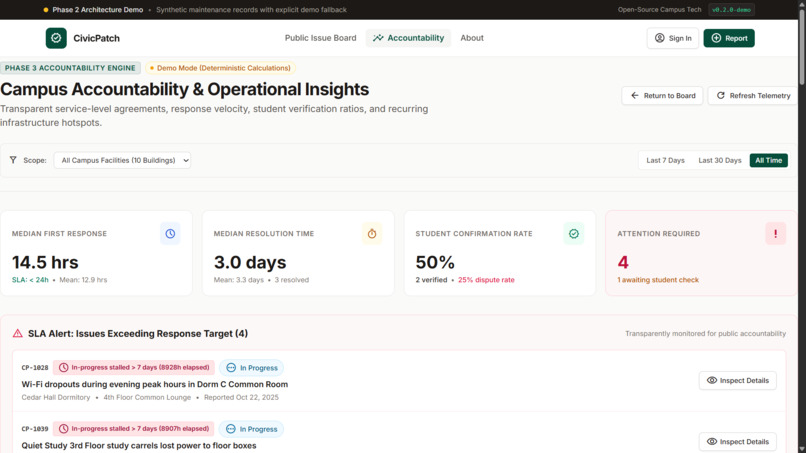Viewport: 806px width, 453px height.
Task: Click the Sign In button
Action: (x=672, y=38)
